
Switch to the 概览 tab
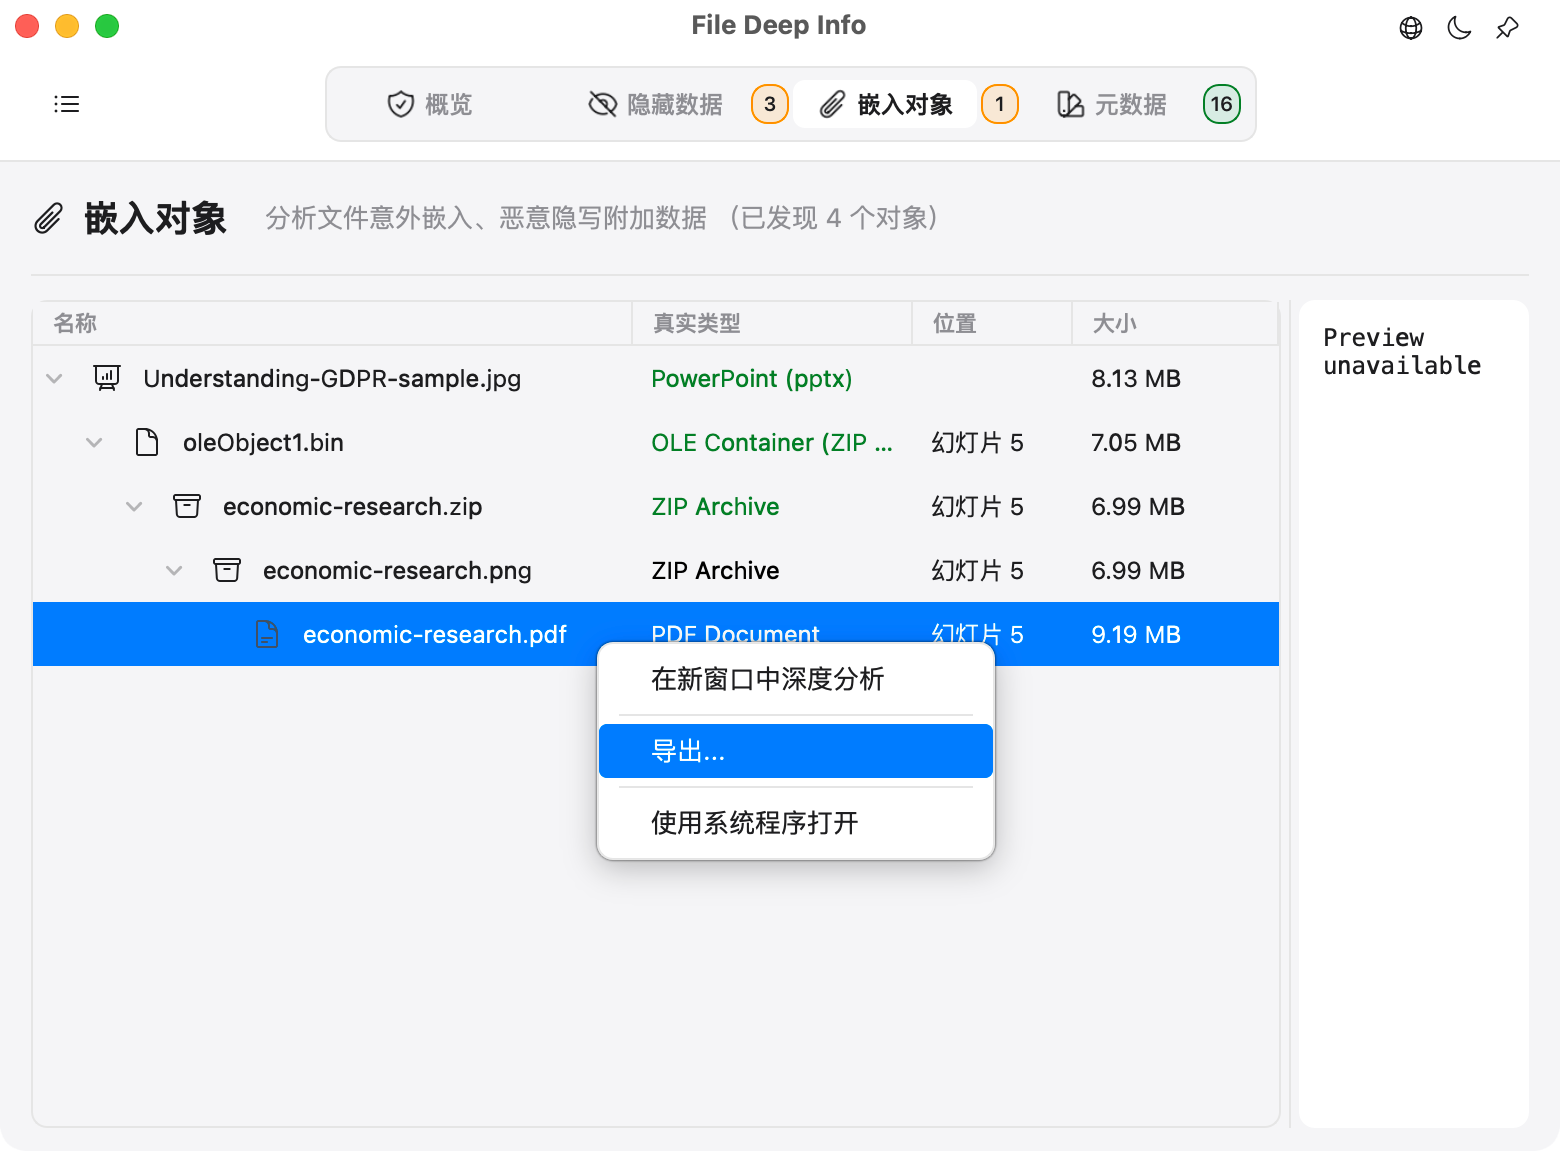click(x=430, y=104)
